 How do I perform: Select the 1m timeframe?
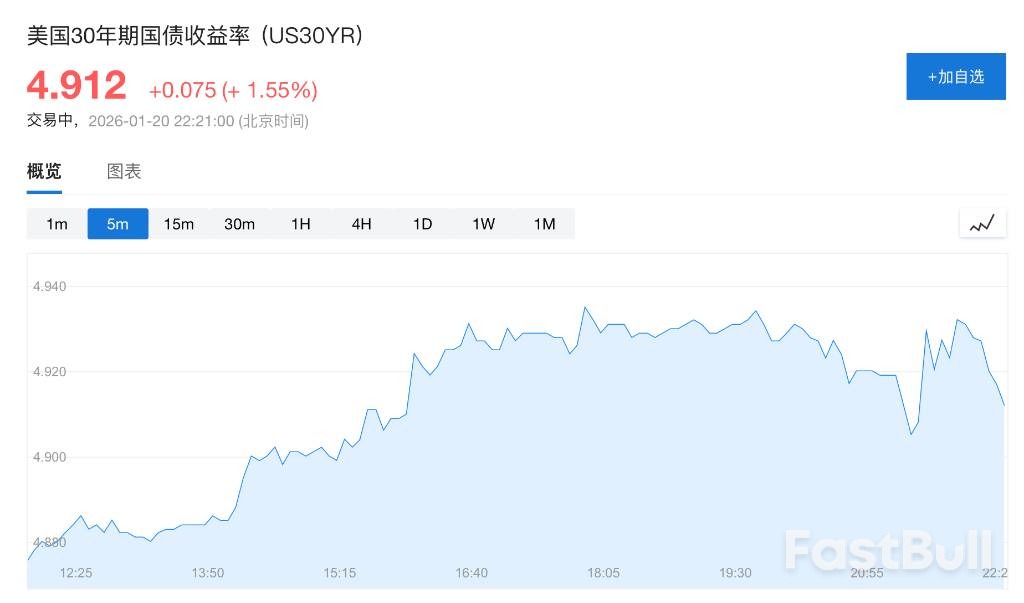click(57, 224)
